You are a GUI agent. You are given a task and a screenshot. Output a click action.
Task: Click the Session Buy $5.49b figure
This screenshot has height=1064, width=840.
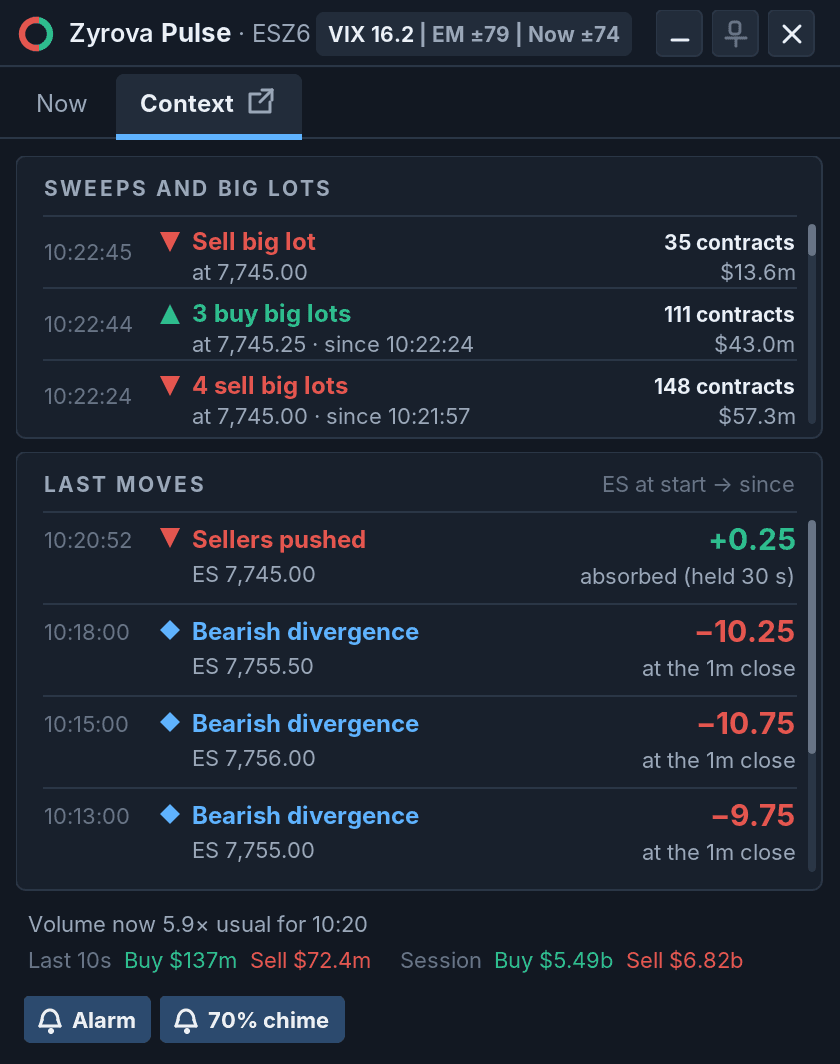[553, 961]
